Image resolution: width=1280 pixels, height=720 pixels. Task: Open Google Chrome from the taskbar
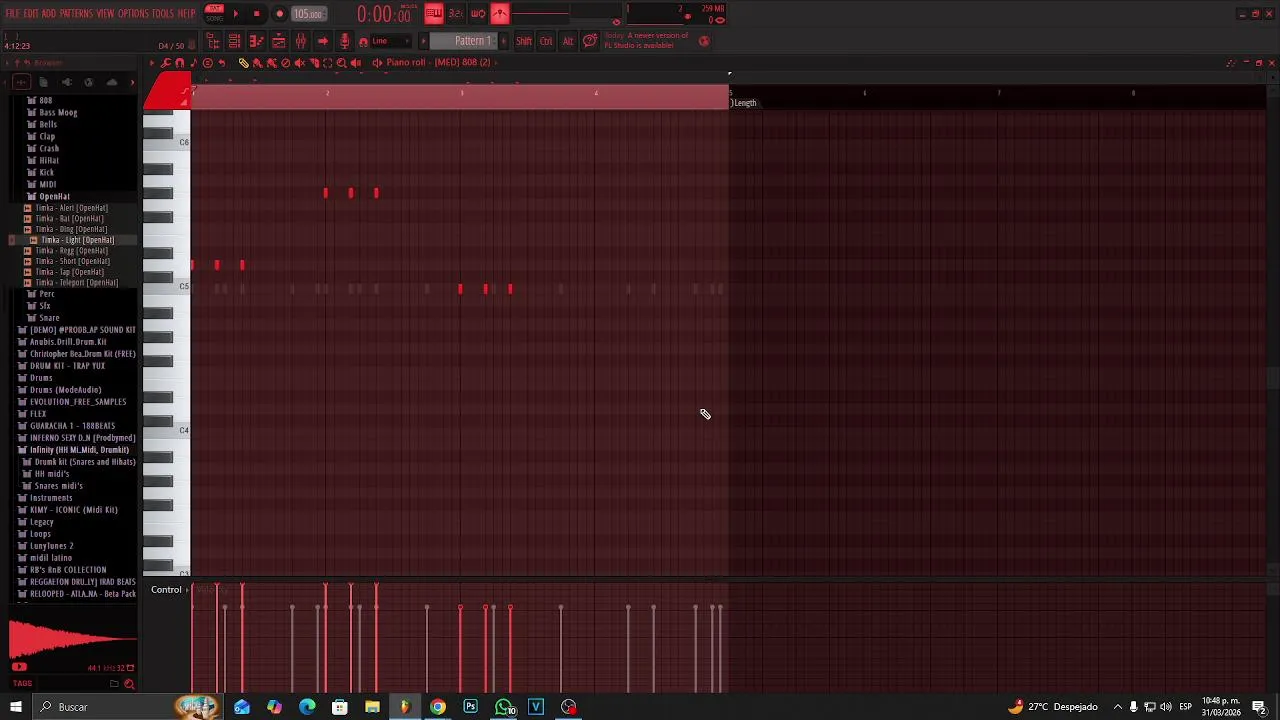(x=438, y=707)
